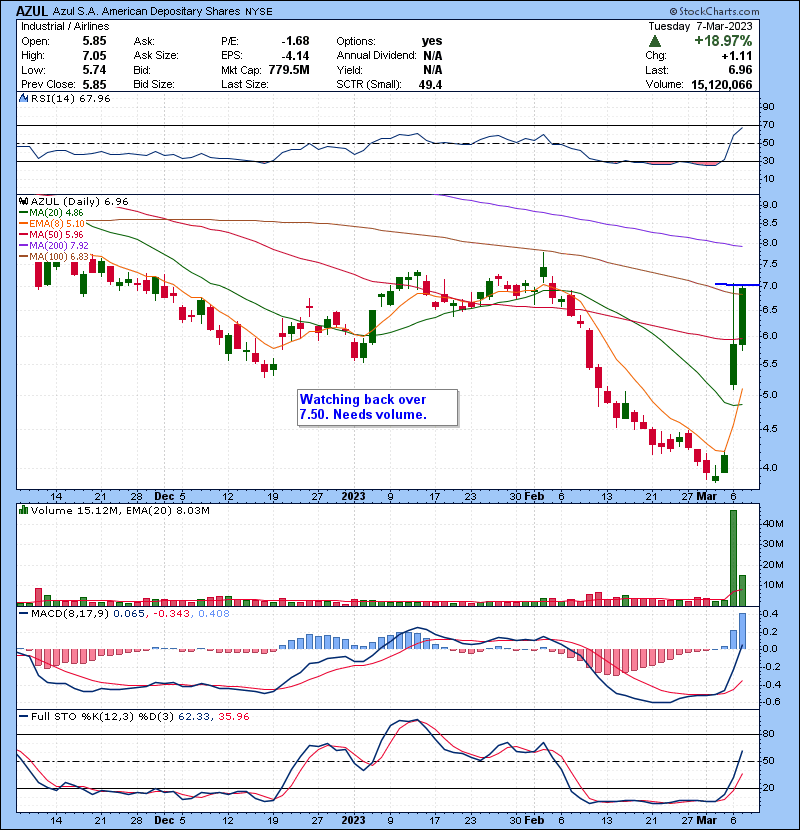The width and height of the screenshot is (800, 830).
Task: Select the MA(20) 4.86 legend entry
Action: (51, 212)
